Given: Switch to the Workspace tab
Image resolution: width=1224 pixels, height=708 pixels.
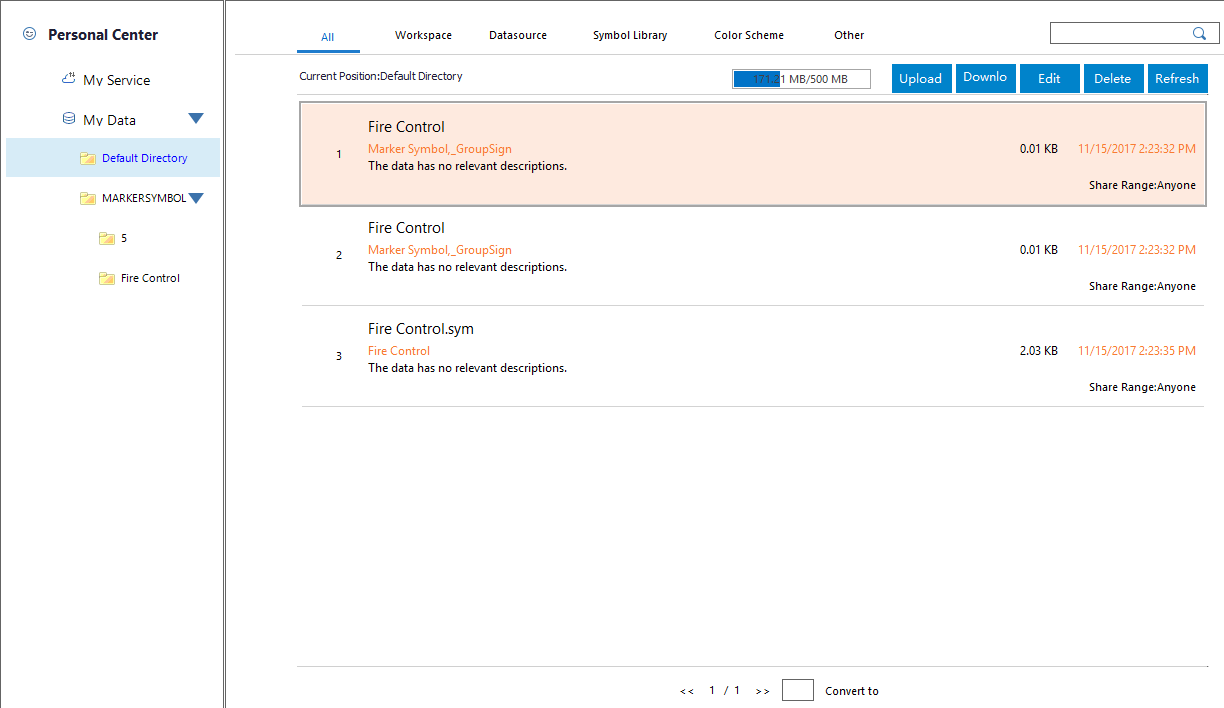Looking at the screenshot, I should [423, 35].
